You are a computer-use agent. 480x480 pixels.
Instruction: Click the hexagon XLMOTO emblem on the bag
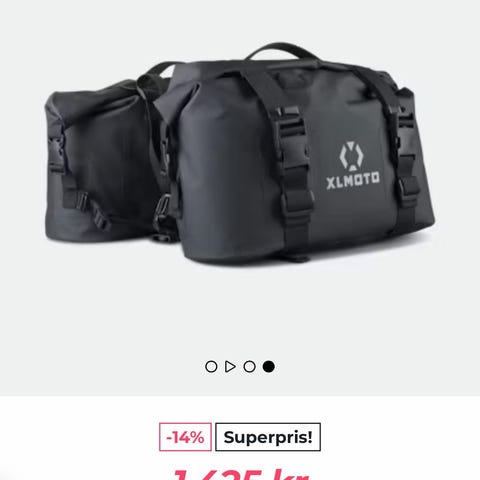click(x=351, y=155)
